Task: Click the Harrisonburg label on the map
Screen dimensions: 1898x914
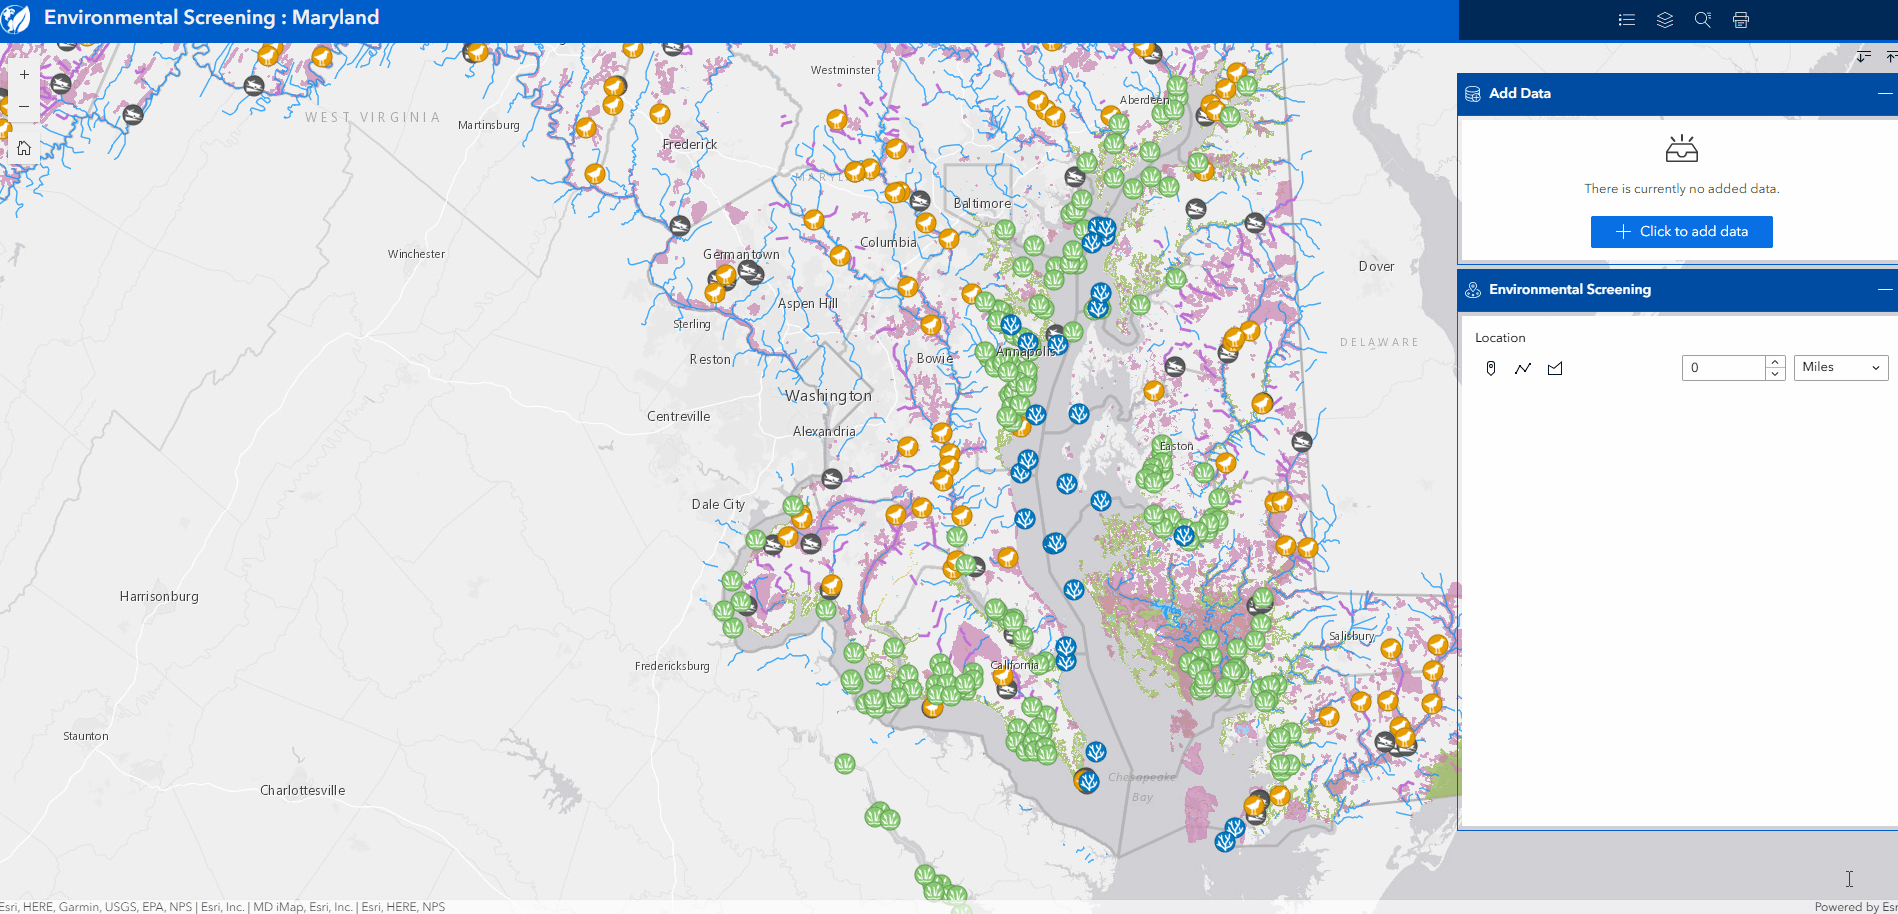Action: [x=159, y=596]
